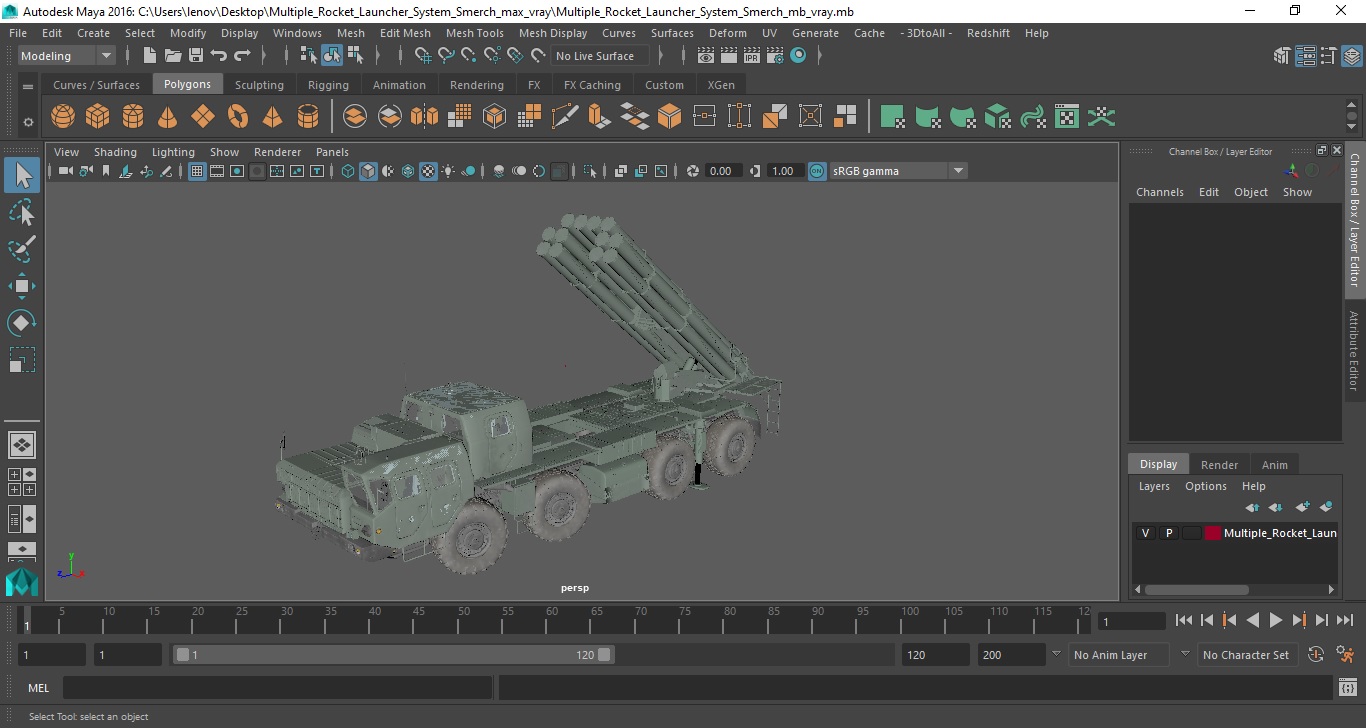This screenshot has width=1366, height=728.
Task: Click the open scene folder icon
Action: pos(173,56)
